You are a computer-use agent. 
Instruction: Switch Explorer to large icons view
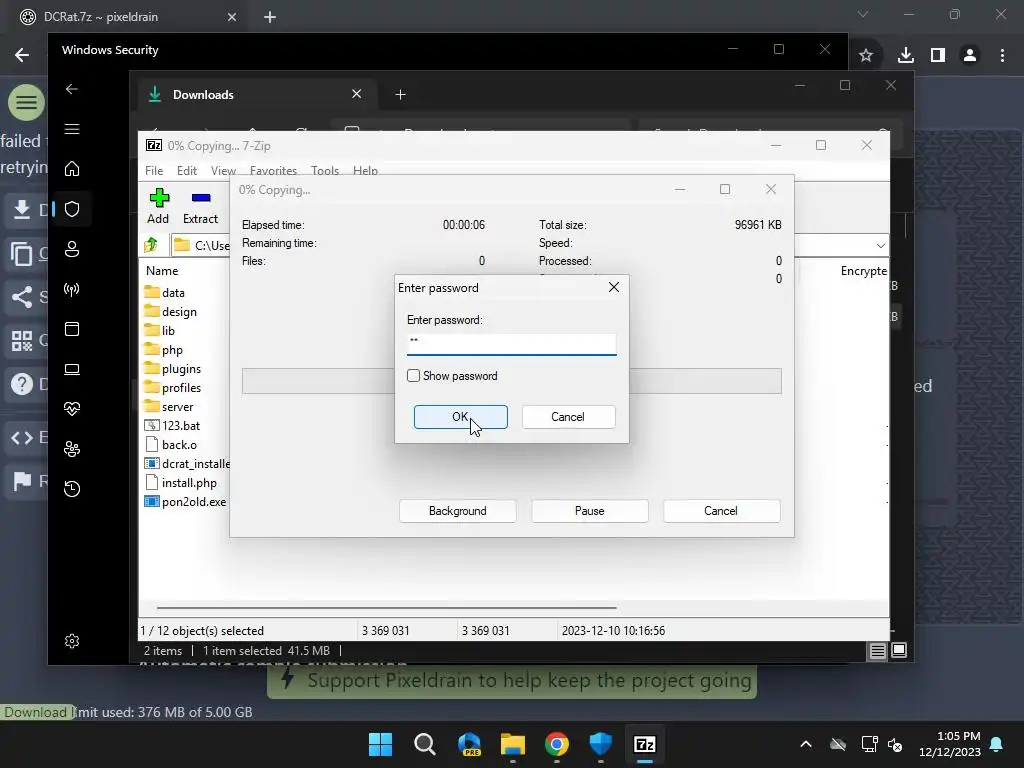(x=899, y=650)
